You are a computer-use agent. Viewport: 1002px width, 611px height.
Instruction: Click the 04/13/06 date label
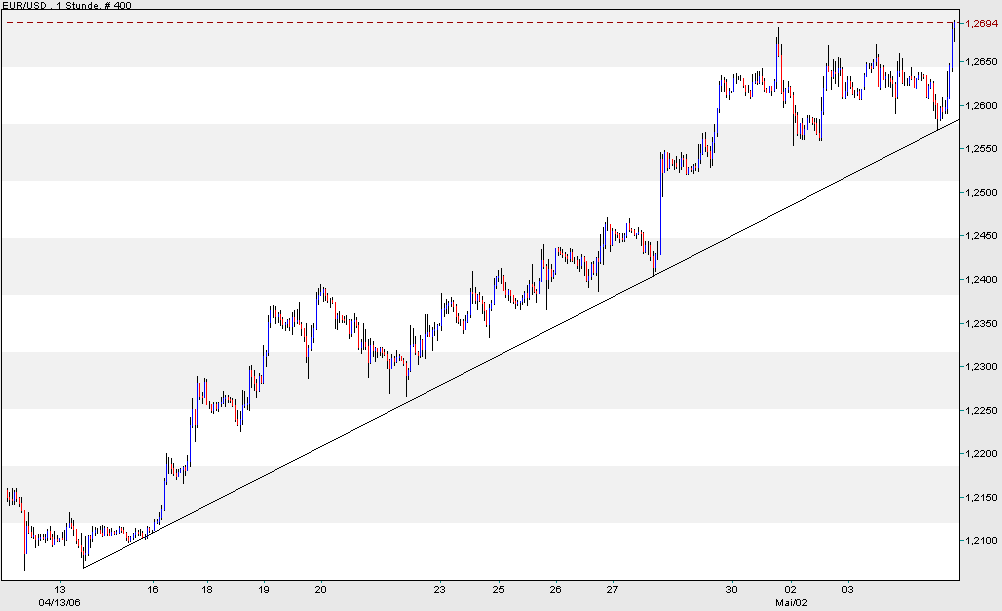[59, 601]
